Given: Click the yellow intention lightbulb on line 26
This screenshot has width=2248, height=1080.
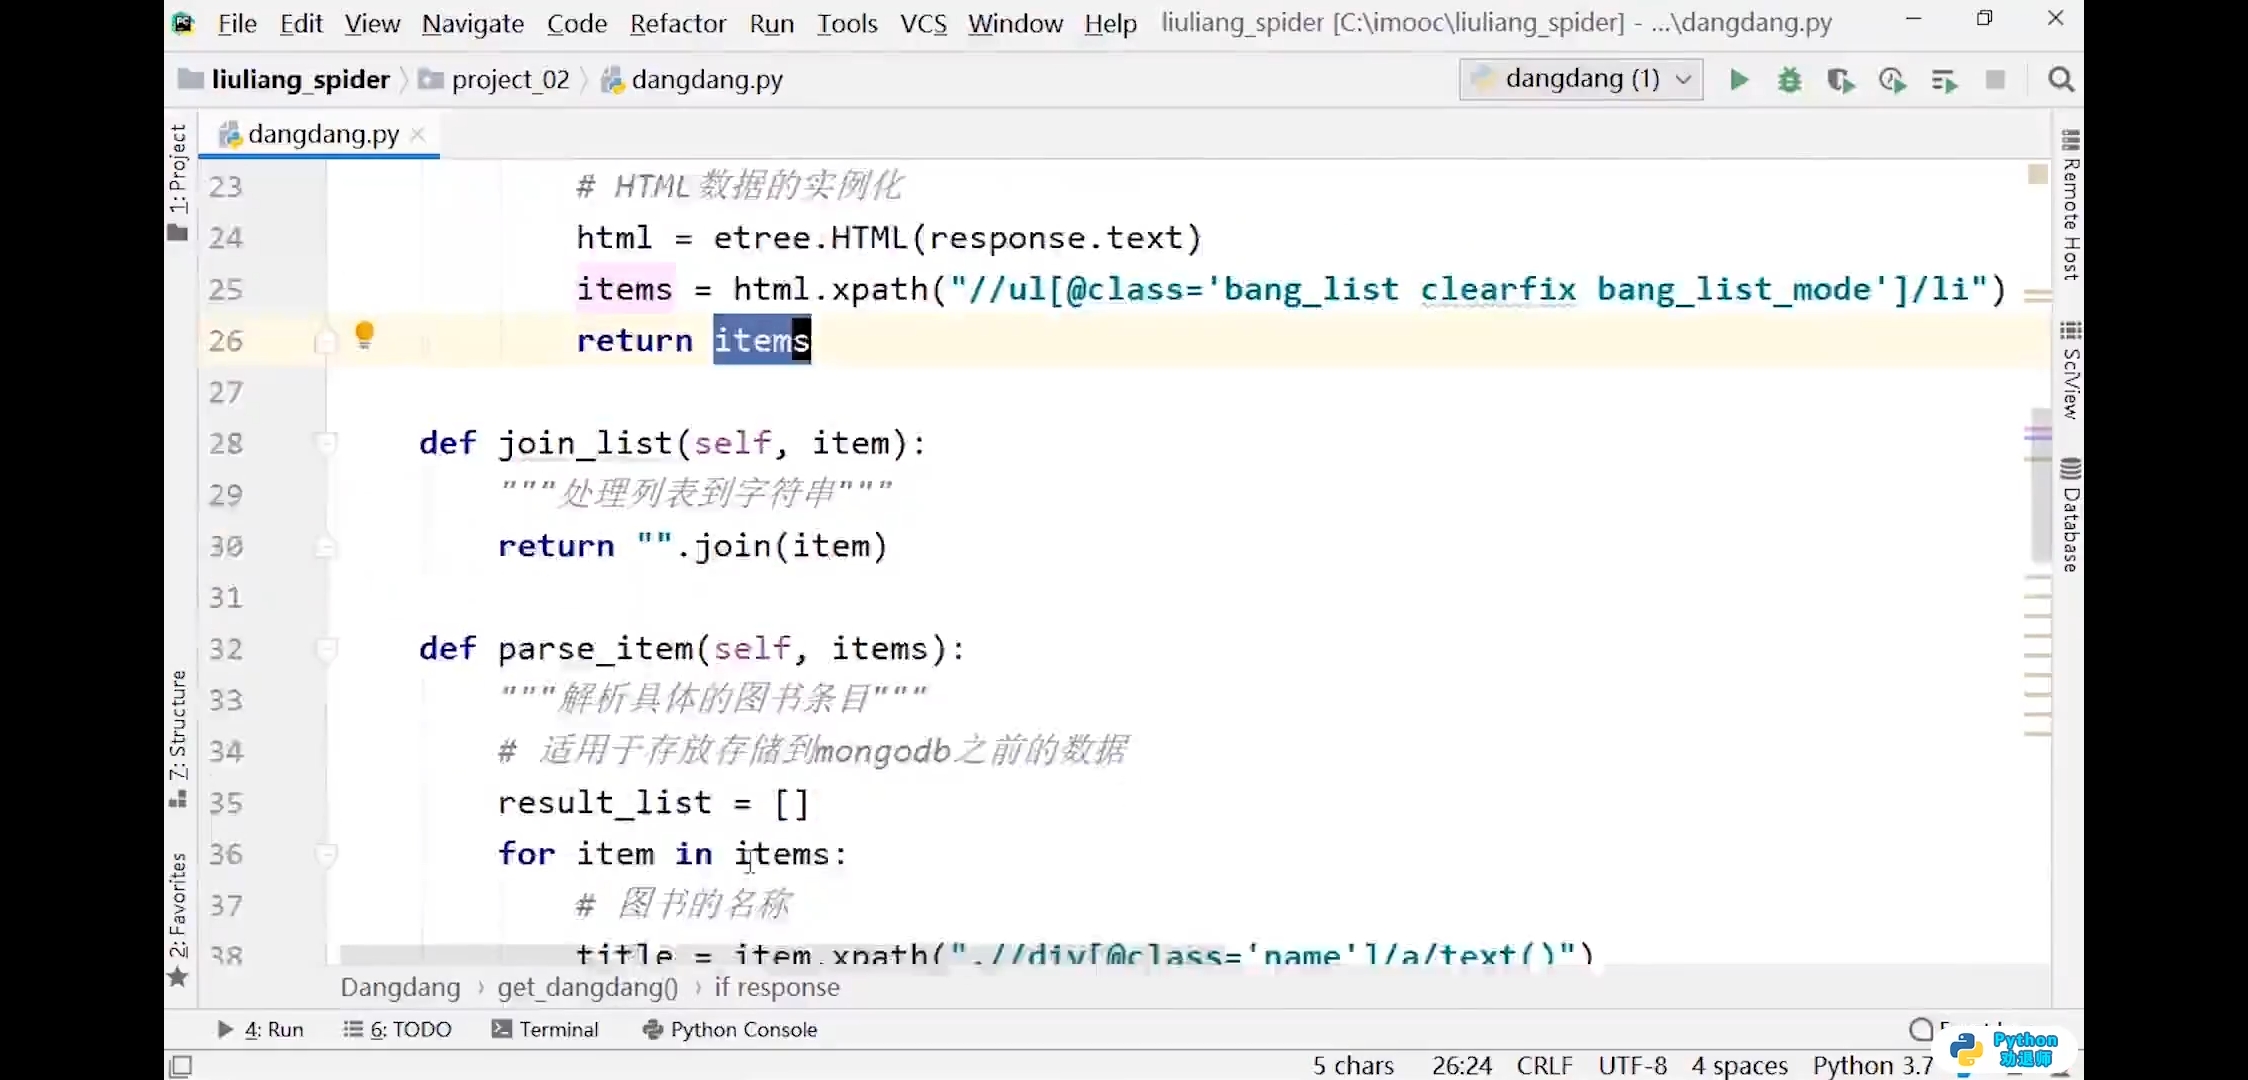Looking at the screenshot, I should pyautogui.click(x=365, y=334).
